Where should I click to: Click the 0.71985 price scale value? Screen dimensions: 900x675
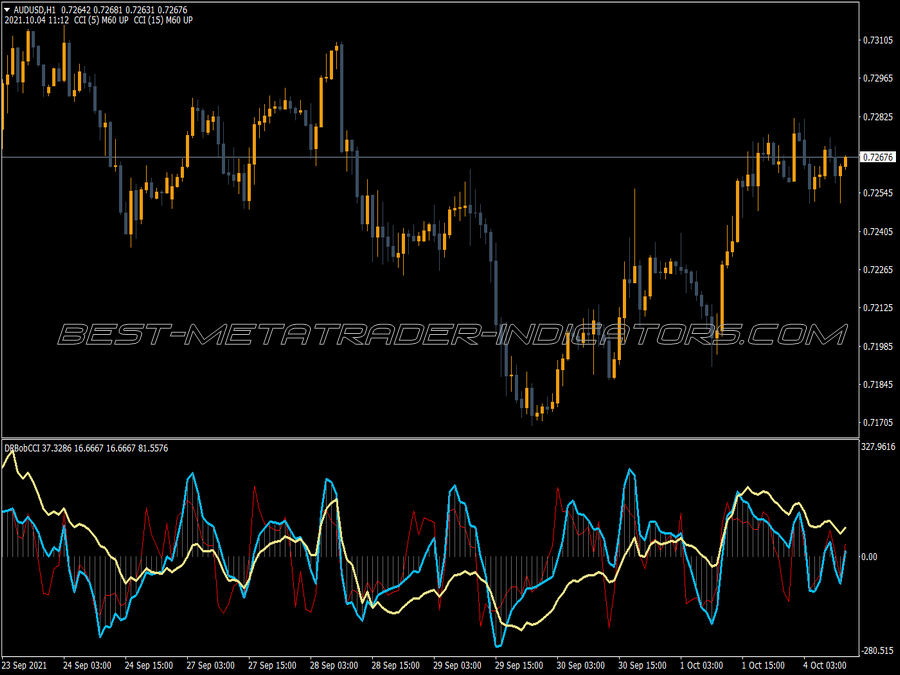878,347
